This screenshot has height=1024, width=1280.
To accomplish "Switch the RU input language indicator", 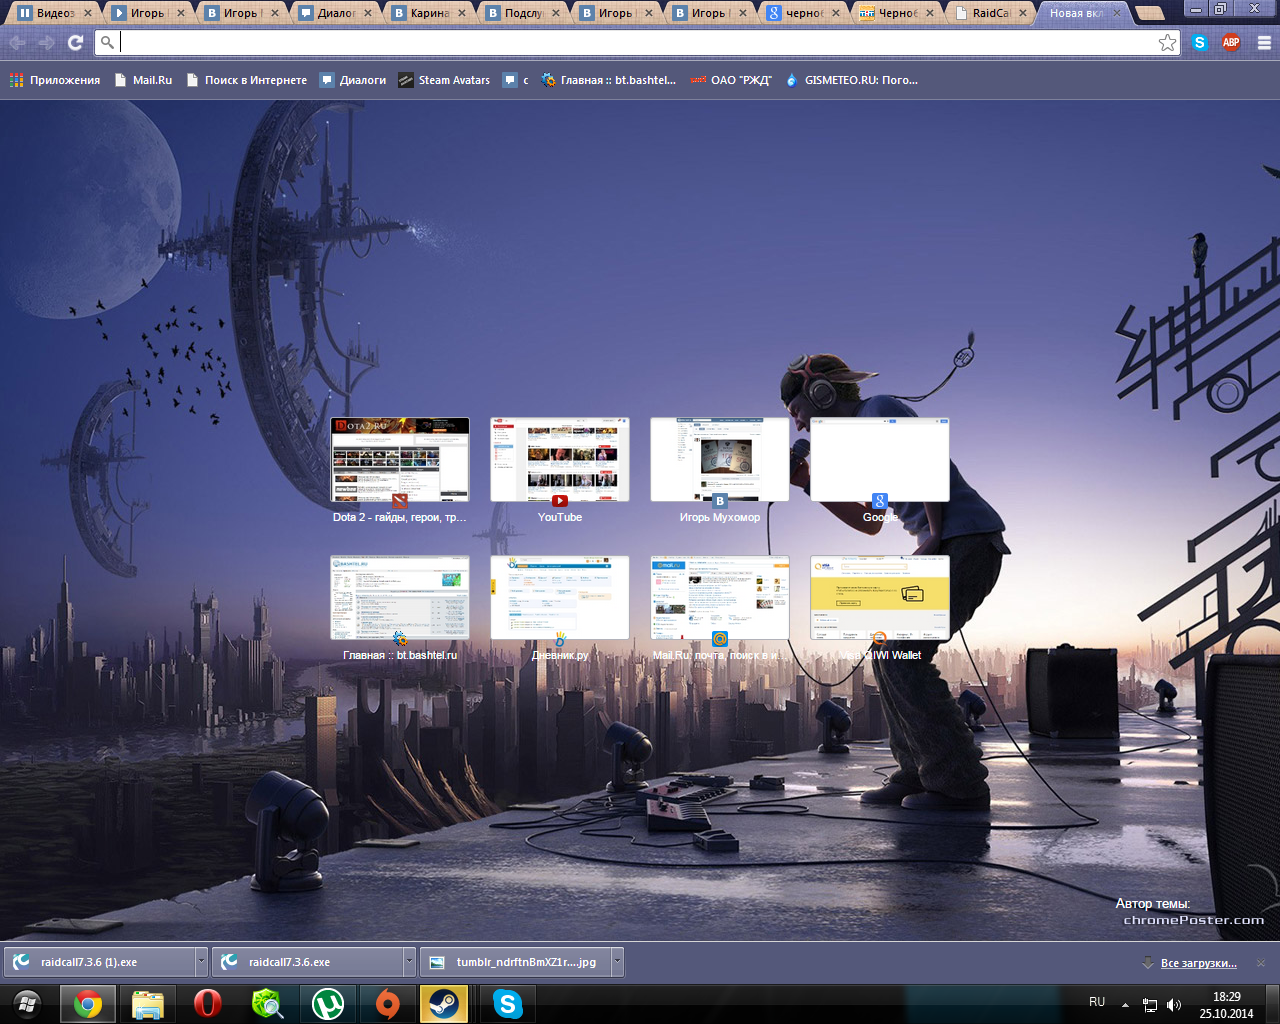I will pos(1097,1002).
